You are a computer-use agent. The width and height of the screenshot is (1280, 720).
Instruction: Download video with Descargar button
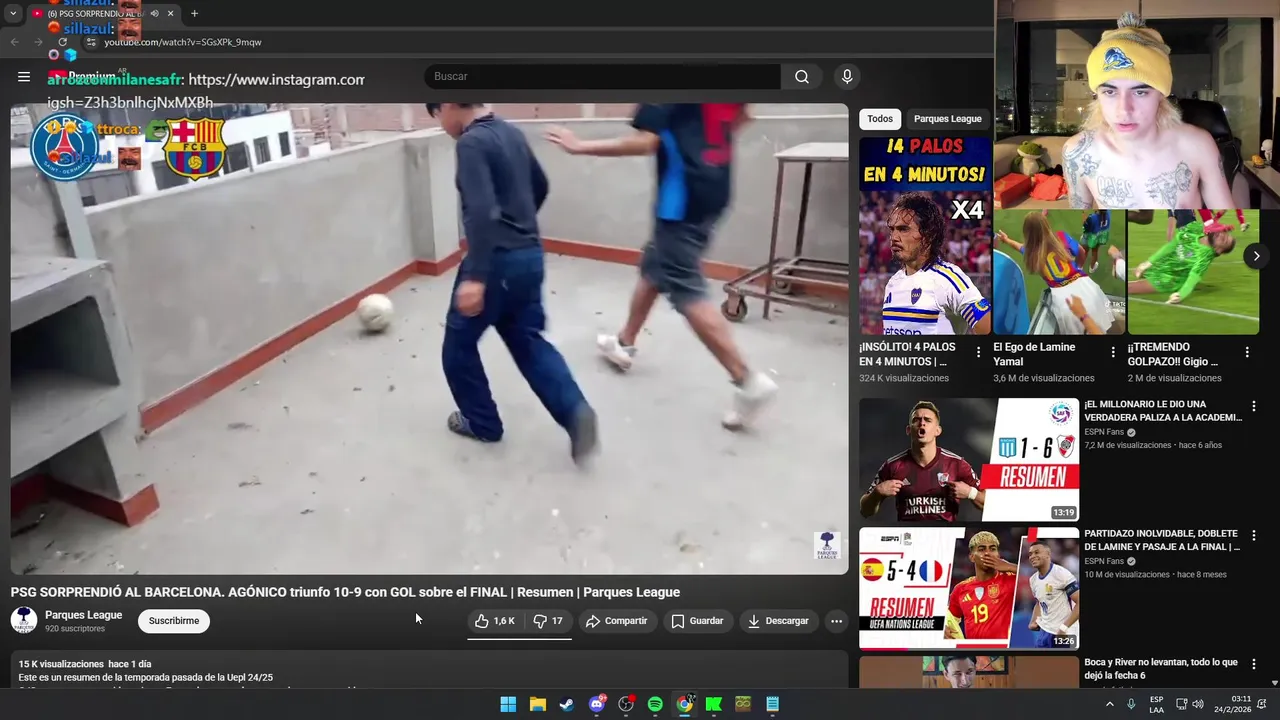[x=778, y=621]
